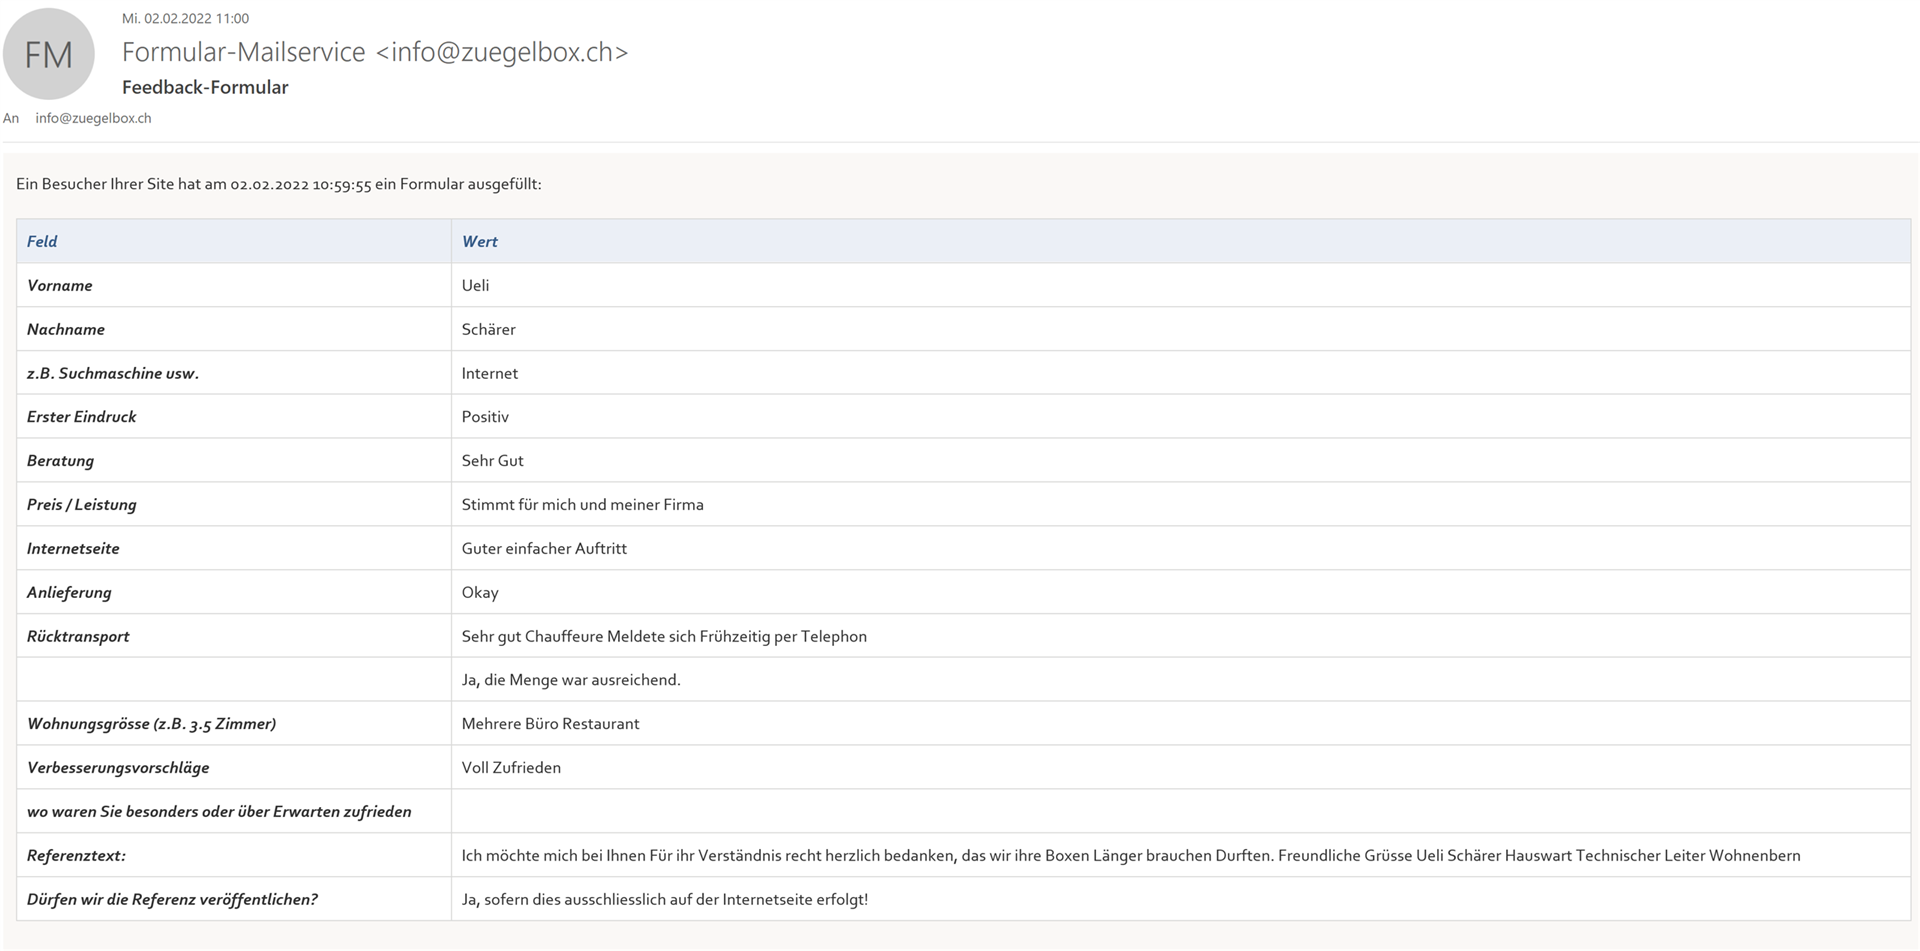Select the value 'Okay'

pyautogui.click(x=480, y=593)
